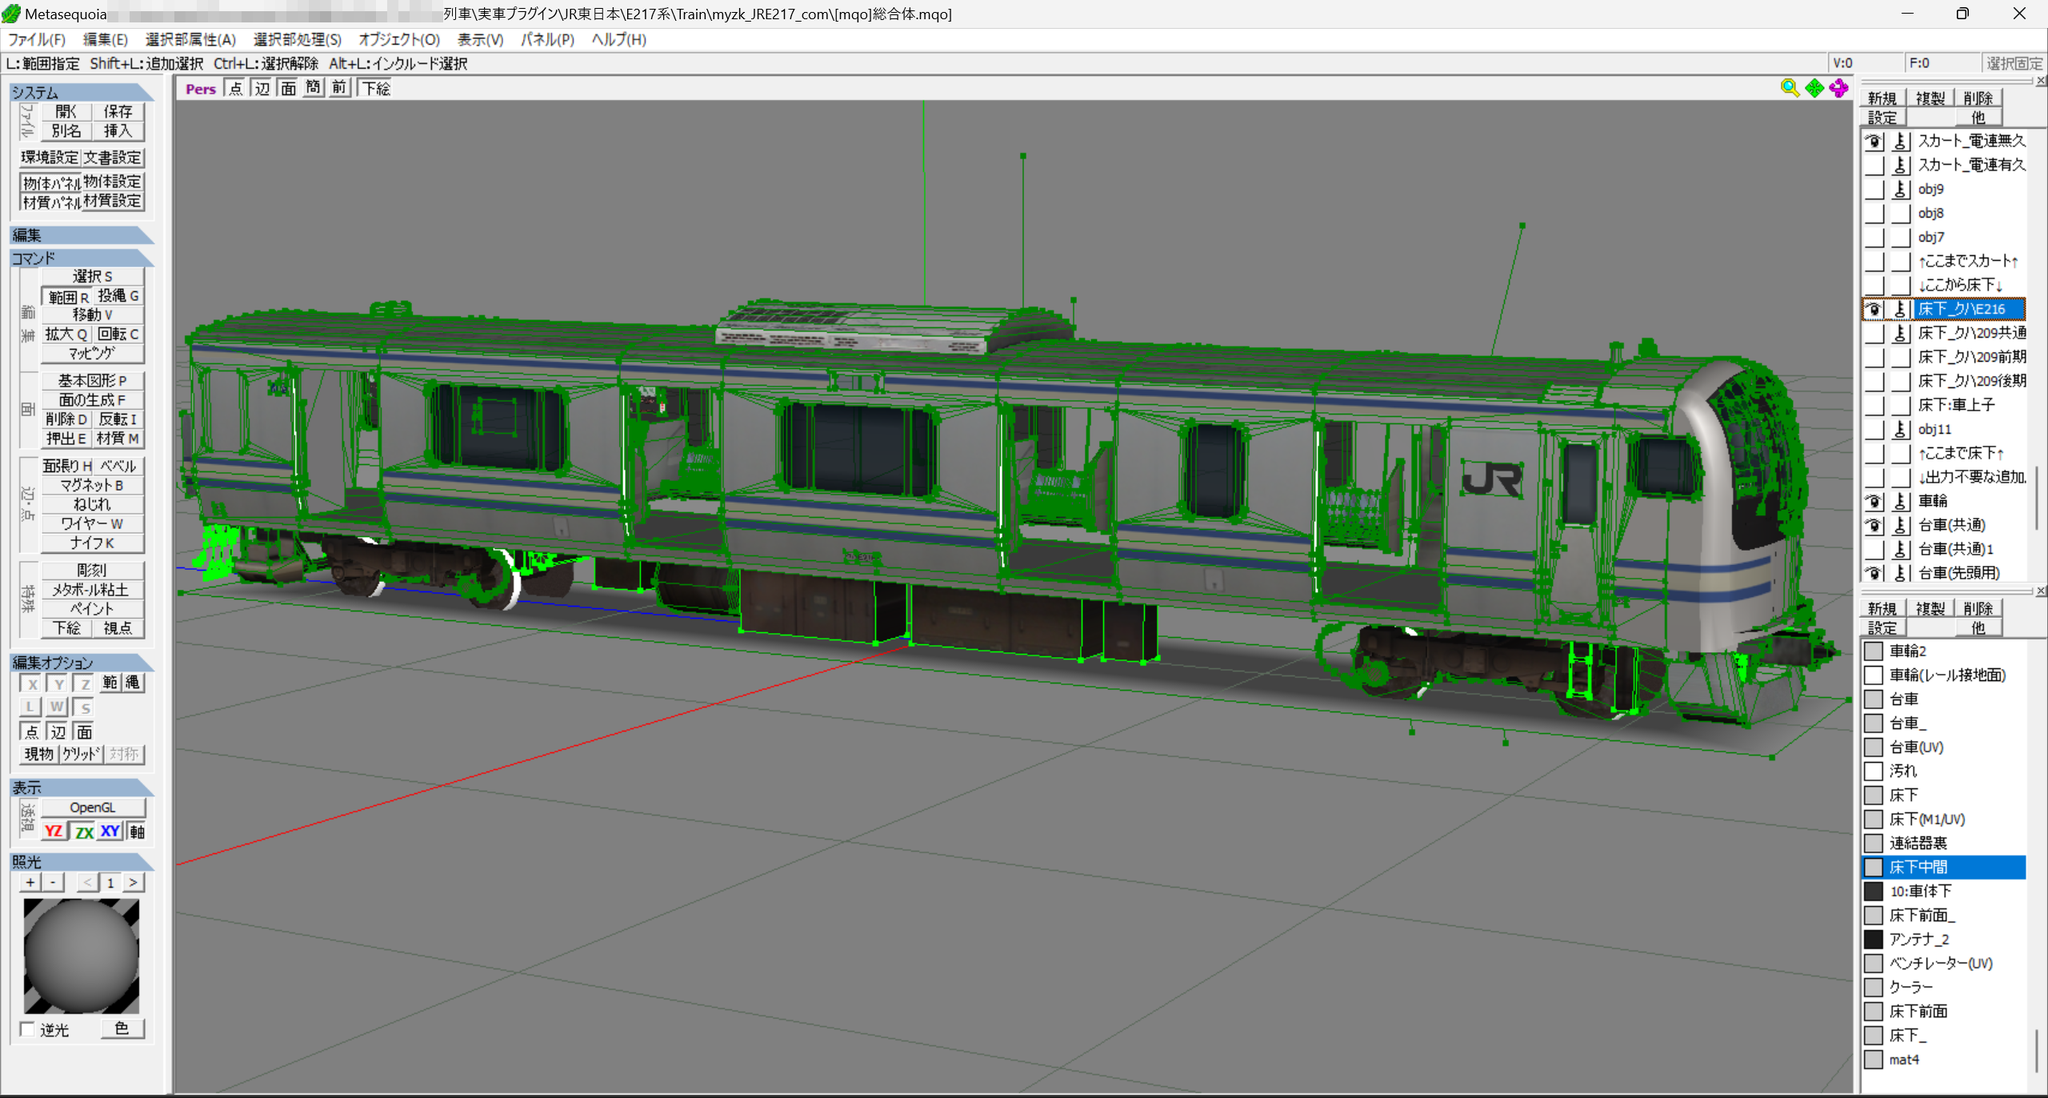Select the ナイフ K knife command

93,543
